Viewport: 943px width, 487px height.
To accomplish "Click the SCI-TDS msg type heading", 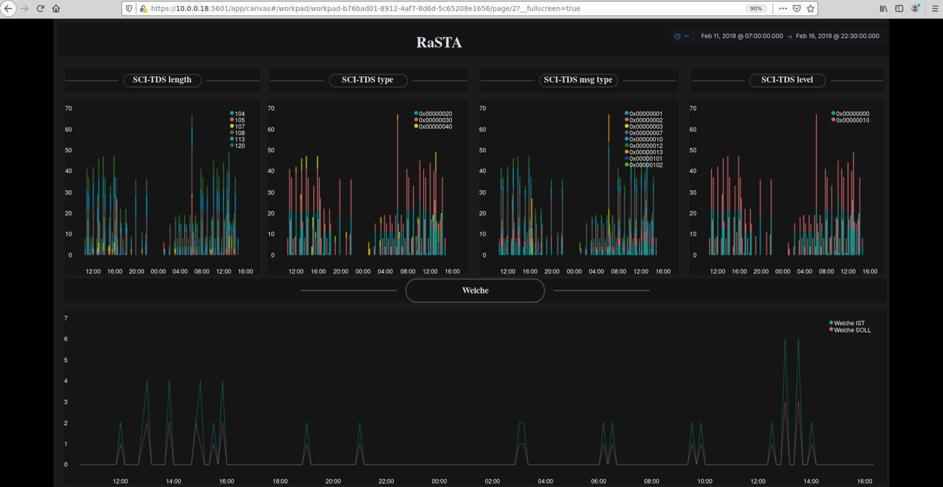I will 577,80.
